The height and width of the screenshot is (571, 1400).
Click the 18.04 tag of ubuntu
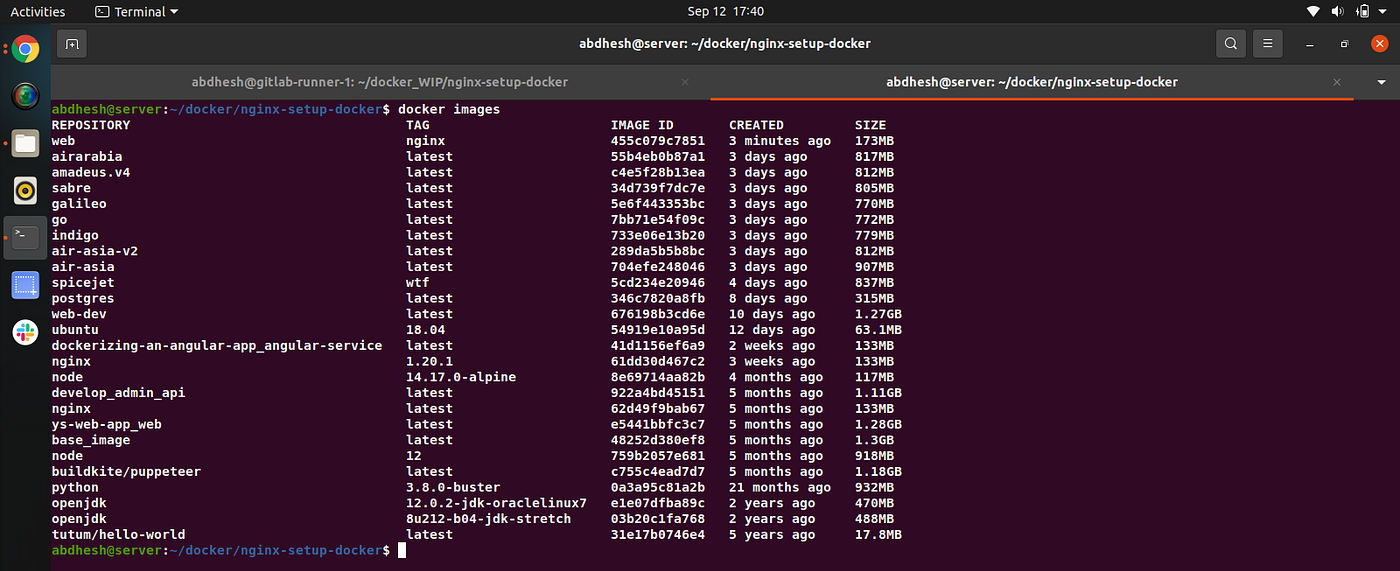(426, 330)
